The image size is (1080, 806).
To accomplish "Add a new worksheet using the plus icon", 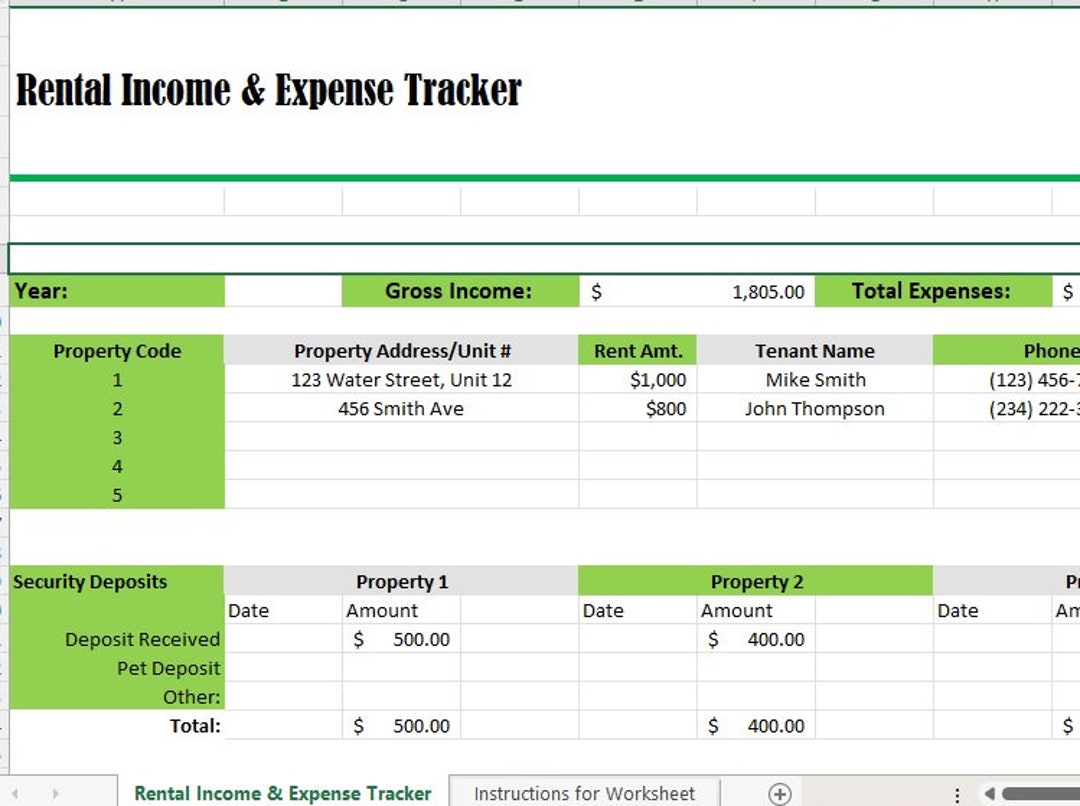I will coord(778,792).
